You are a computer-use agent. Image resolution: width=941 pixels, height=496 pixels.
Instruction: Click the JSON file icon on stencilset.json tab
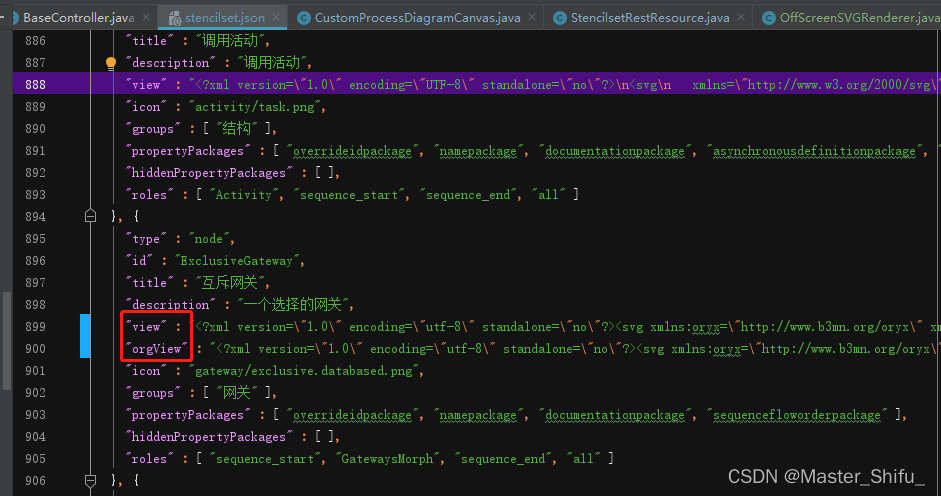tap(175, 18)
